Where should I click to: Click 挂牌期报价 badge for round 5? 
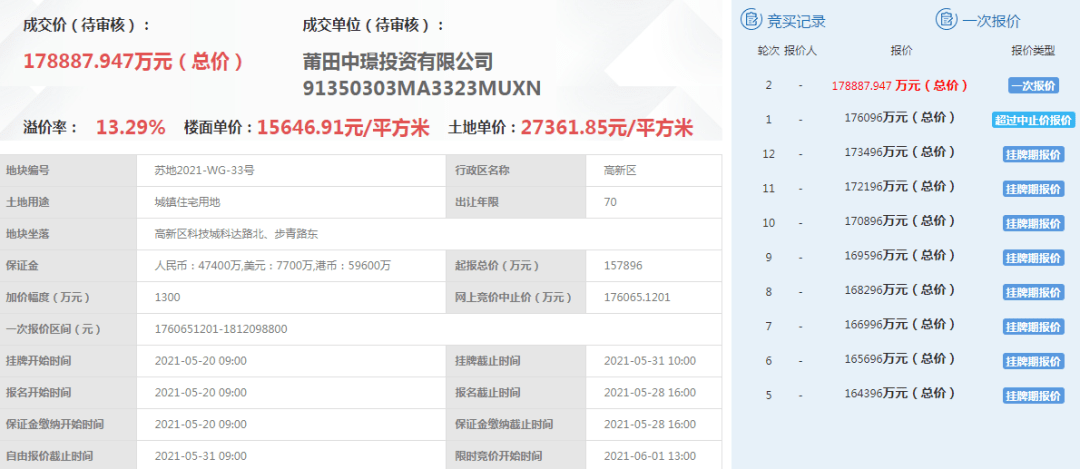(x=1032, y=395)
